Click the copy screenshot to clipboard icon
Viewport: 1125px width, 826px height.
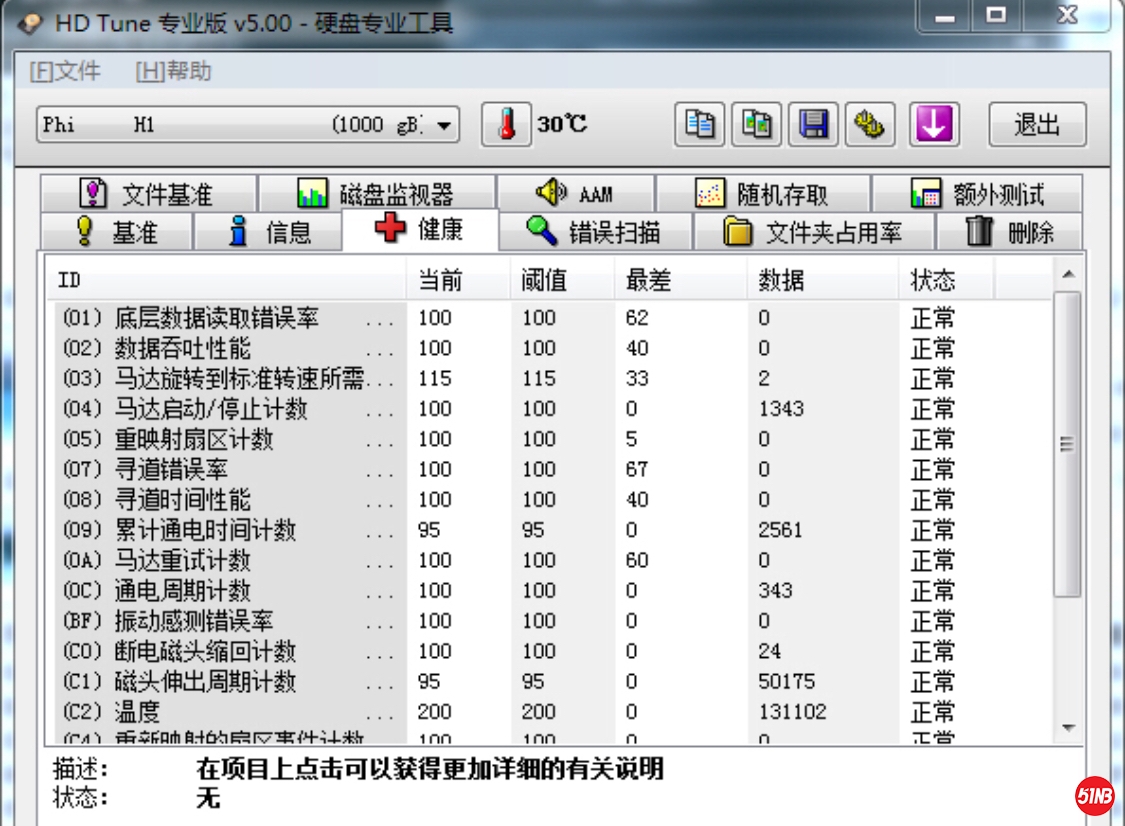pos(757,125)
